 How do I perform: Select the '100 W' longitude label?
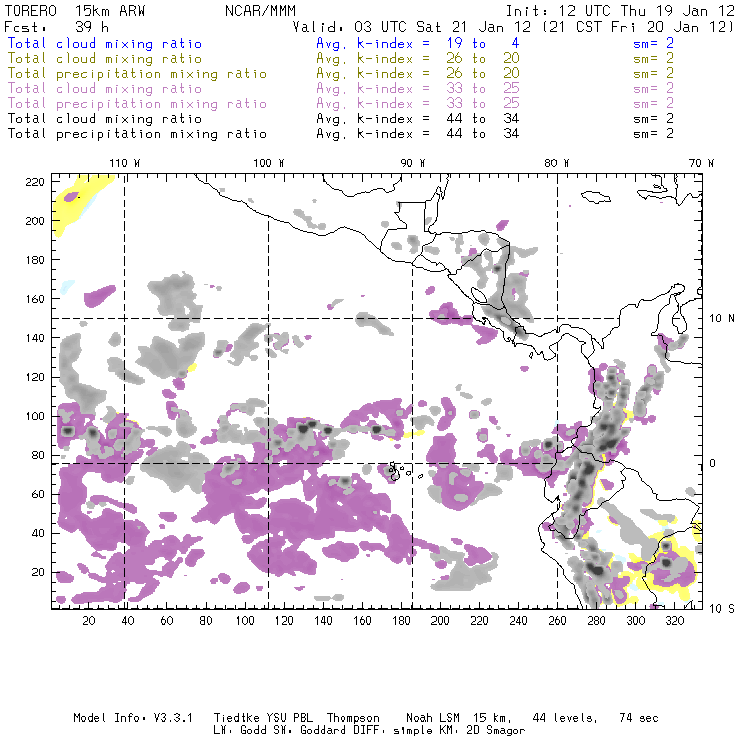pos(269,163)
